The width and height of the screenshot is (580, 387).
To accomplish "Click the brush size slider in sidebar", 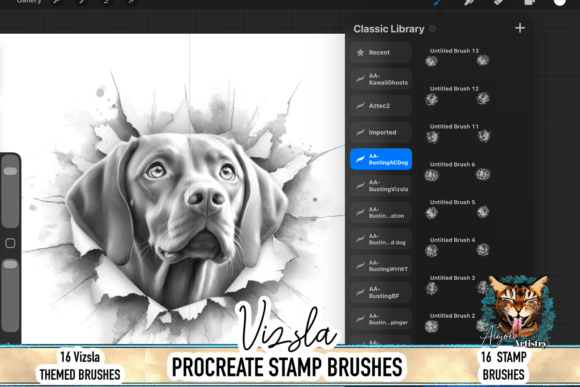I will click(x=10, y=191).
